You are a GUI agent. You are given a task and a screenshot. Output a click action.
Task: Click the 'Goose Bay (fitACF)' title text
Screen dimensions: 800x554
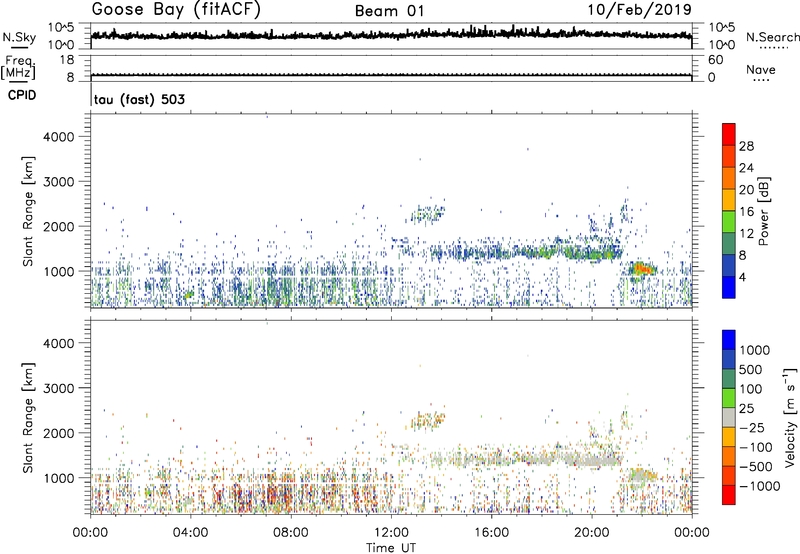pyautogui.click(x=176, y=9)
